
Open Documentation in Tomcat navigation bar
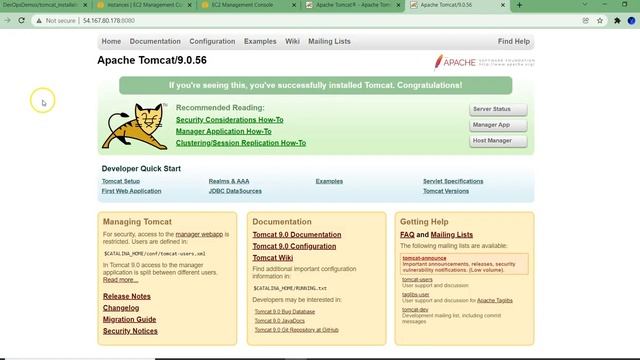[x=155, y=41]
